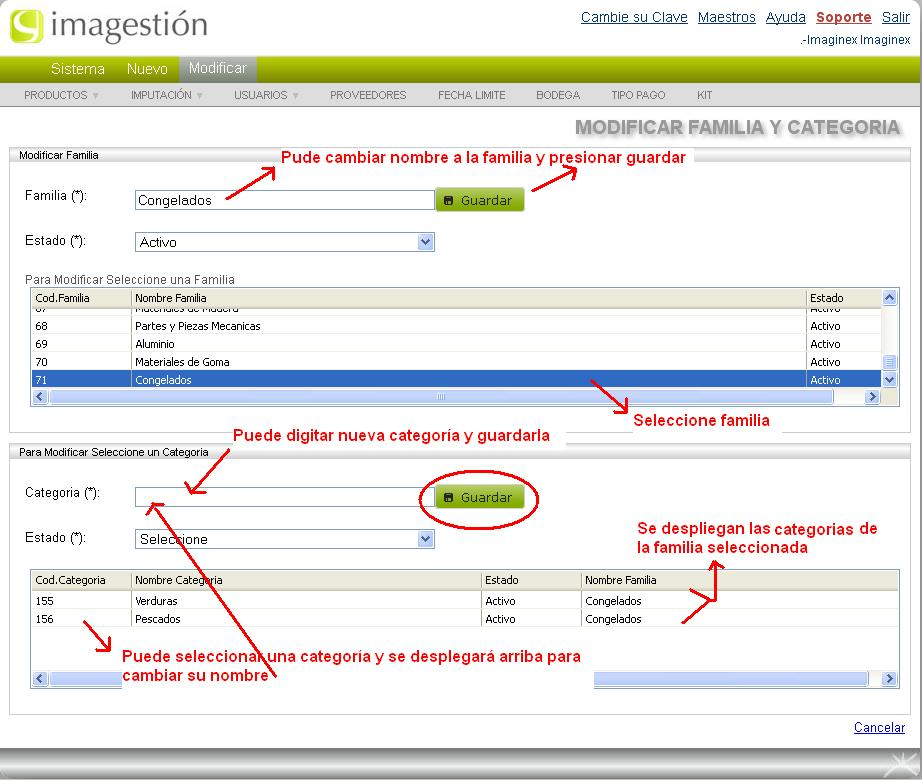922x780 pixels.
Task: Click the imagestión logo icon
Action: coord(26,26)
